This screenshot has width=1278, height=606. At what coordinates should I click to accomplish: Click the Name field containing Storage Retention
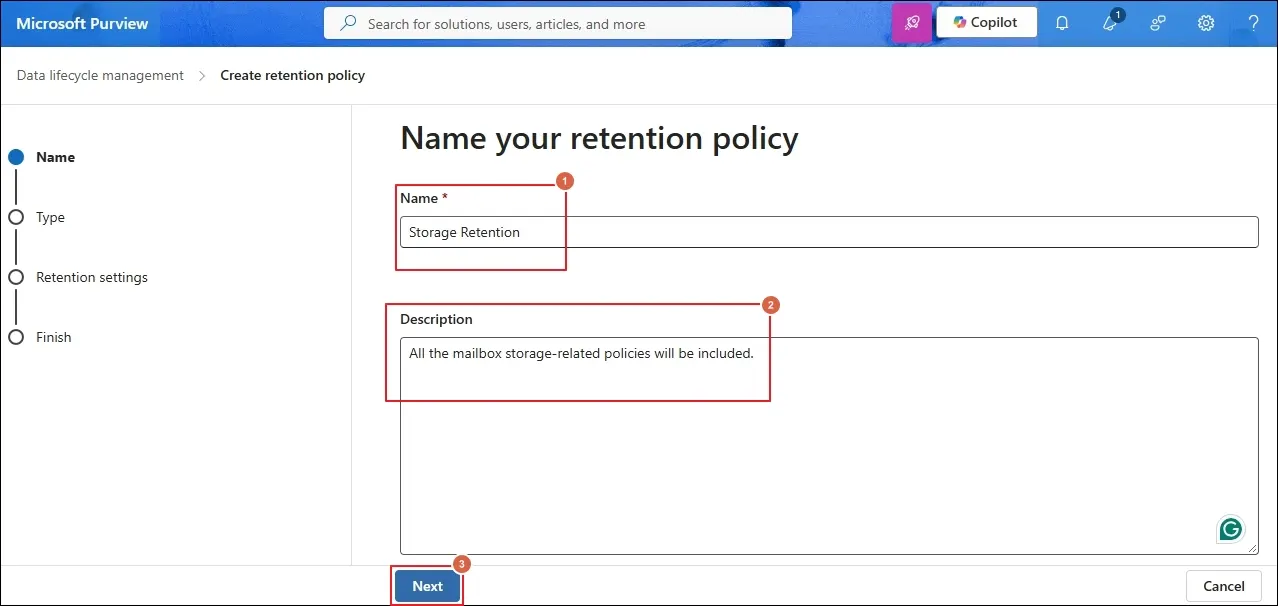(829, 232)
